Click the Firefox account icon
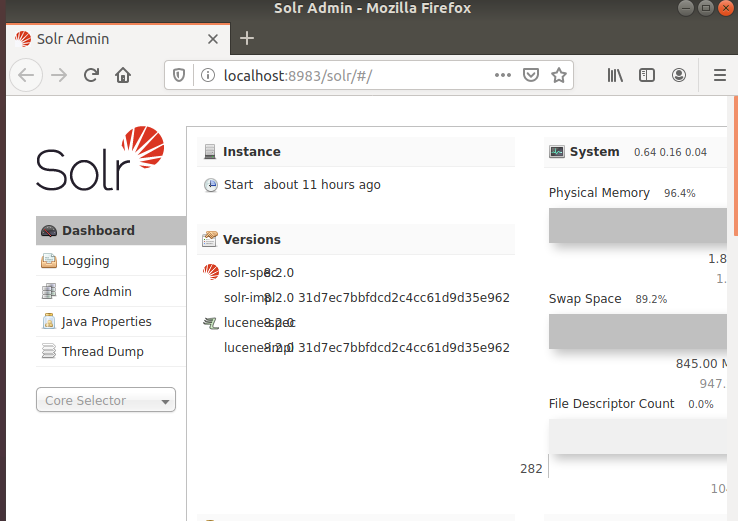Viewport: 738px width, 521px height. click(679, 75)
